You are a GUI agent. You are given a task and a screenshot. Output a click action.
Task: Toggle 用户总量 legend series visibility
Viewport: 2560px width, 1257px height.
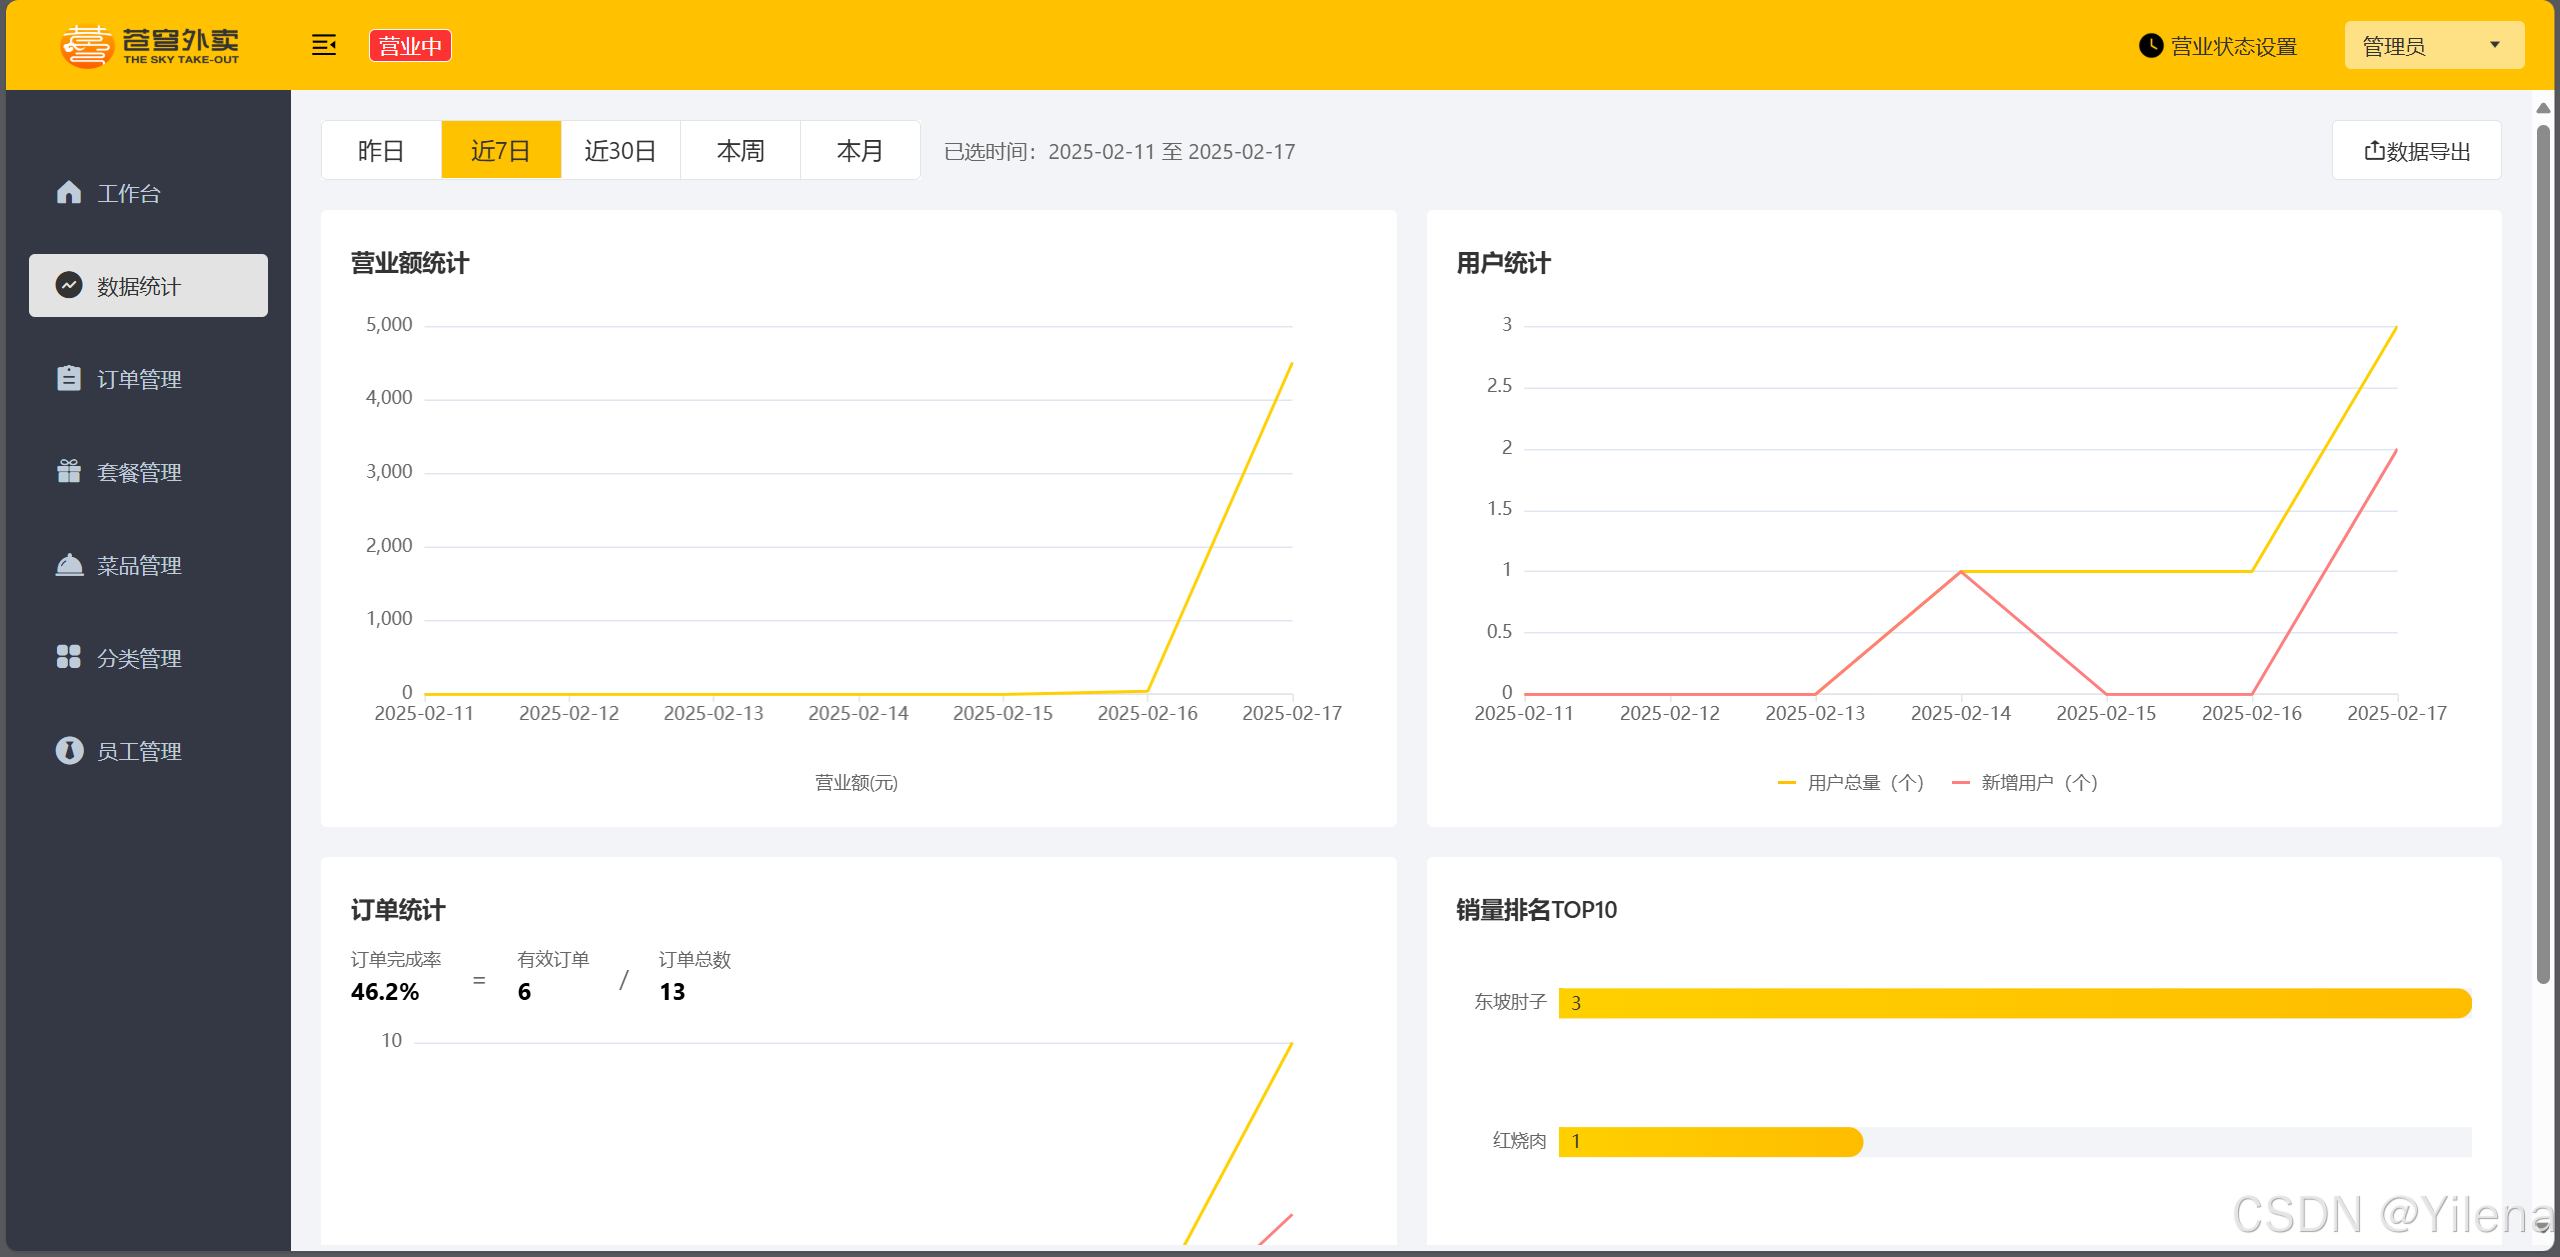coord(1851,782)
